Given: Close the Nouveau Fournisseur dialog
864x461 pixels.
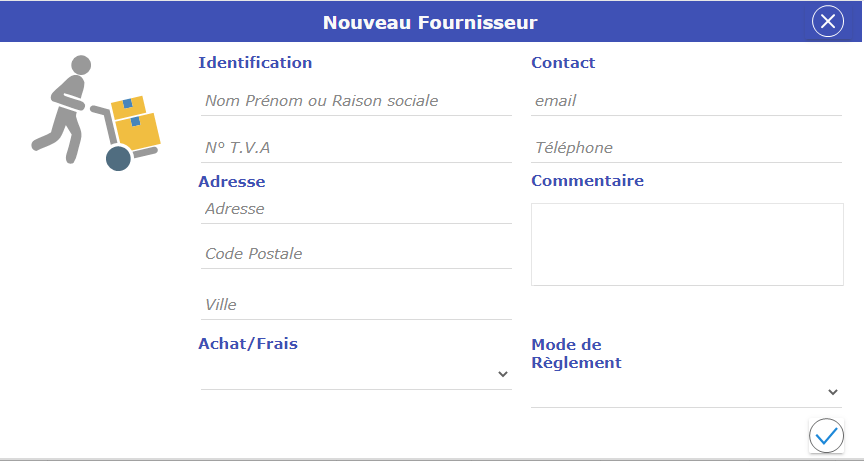Looking at the screenshot, I should pos(828,21).
